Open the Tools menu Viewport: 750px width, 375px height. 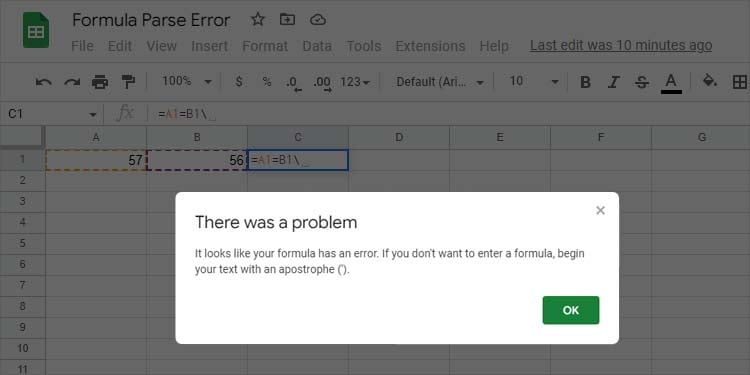tap(364, 46)
